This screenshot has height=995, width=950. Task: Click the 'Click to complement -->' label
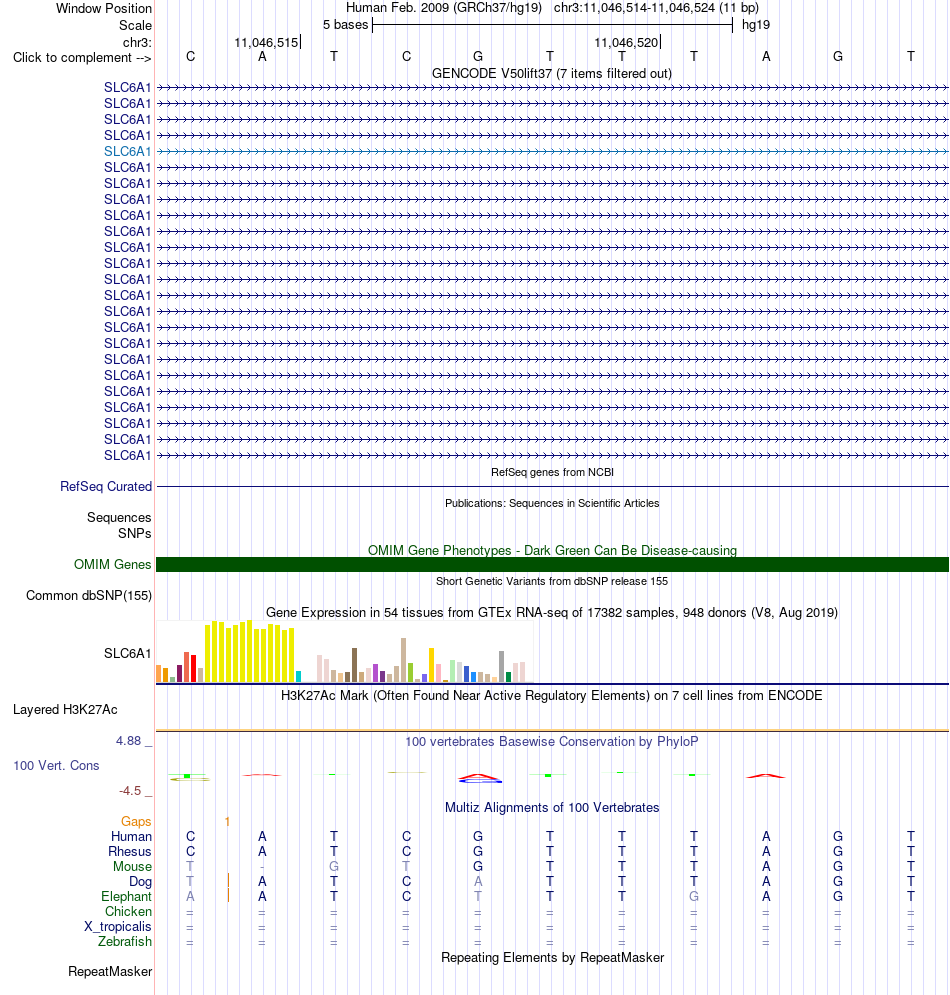pos(82,58)
